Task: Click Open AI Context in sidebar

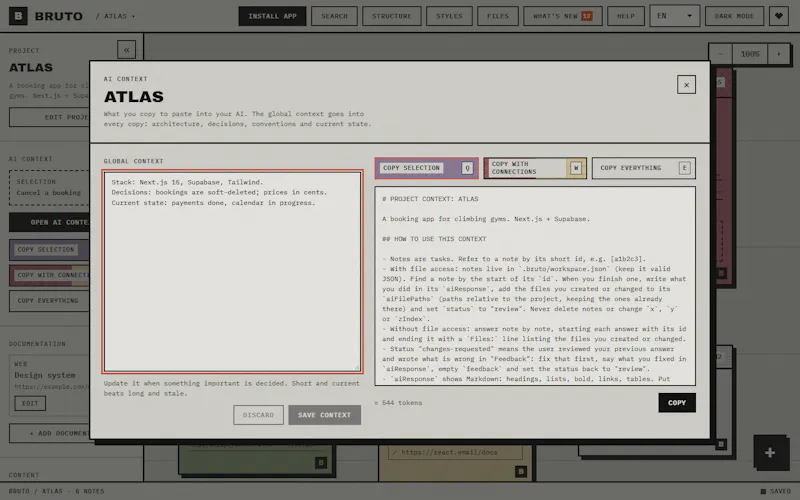Action: click(49, 222)
